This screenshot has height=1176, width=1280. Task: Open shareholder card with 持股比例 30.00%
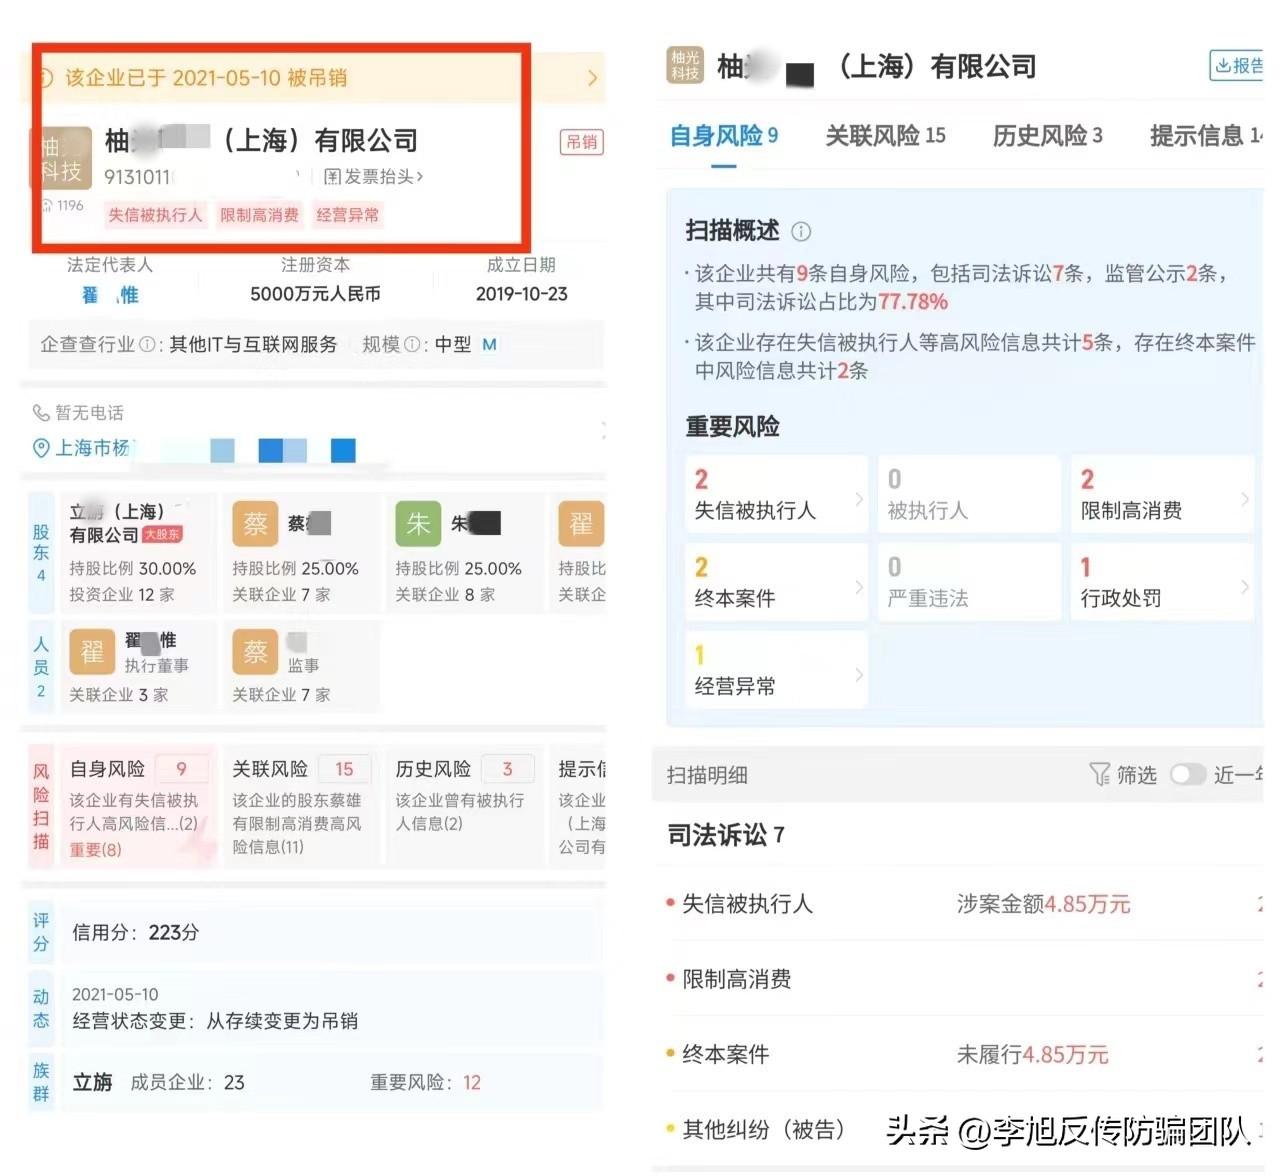(138, 552)
